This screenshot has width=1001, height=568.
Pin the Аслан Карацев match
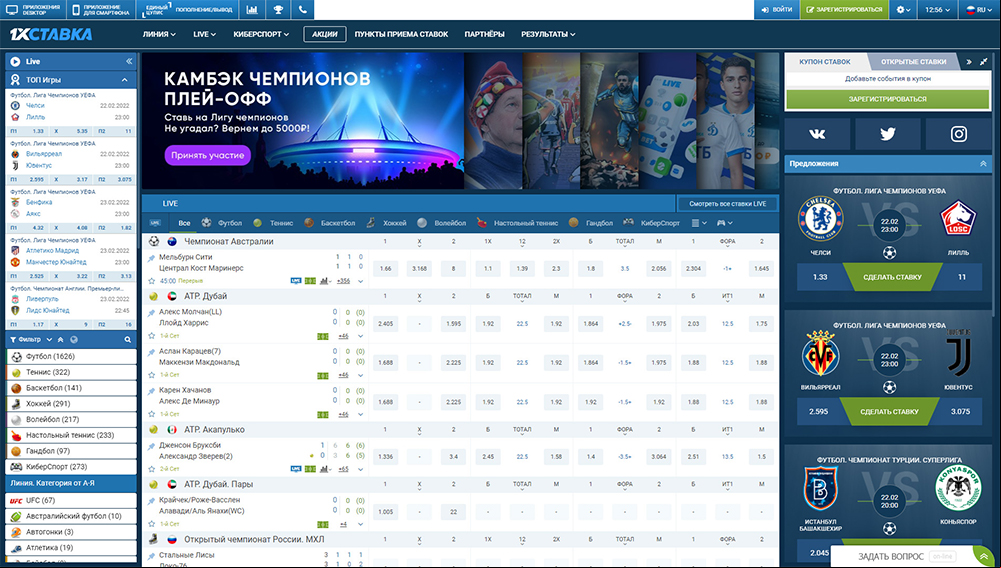(x=151, y=352)
